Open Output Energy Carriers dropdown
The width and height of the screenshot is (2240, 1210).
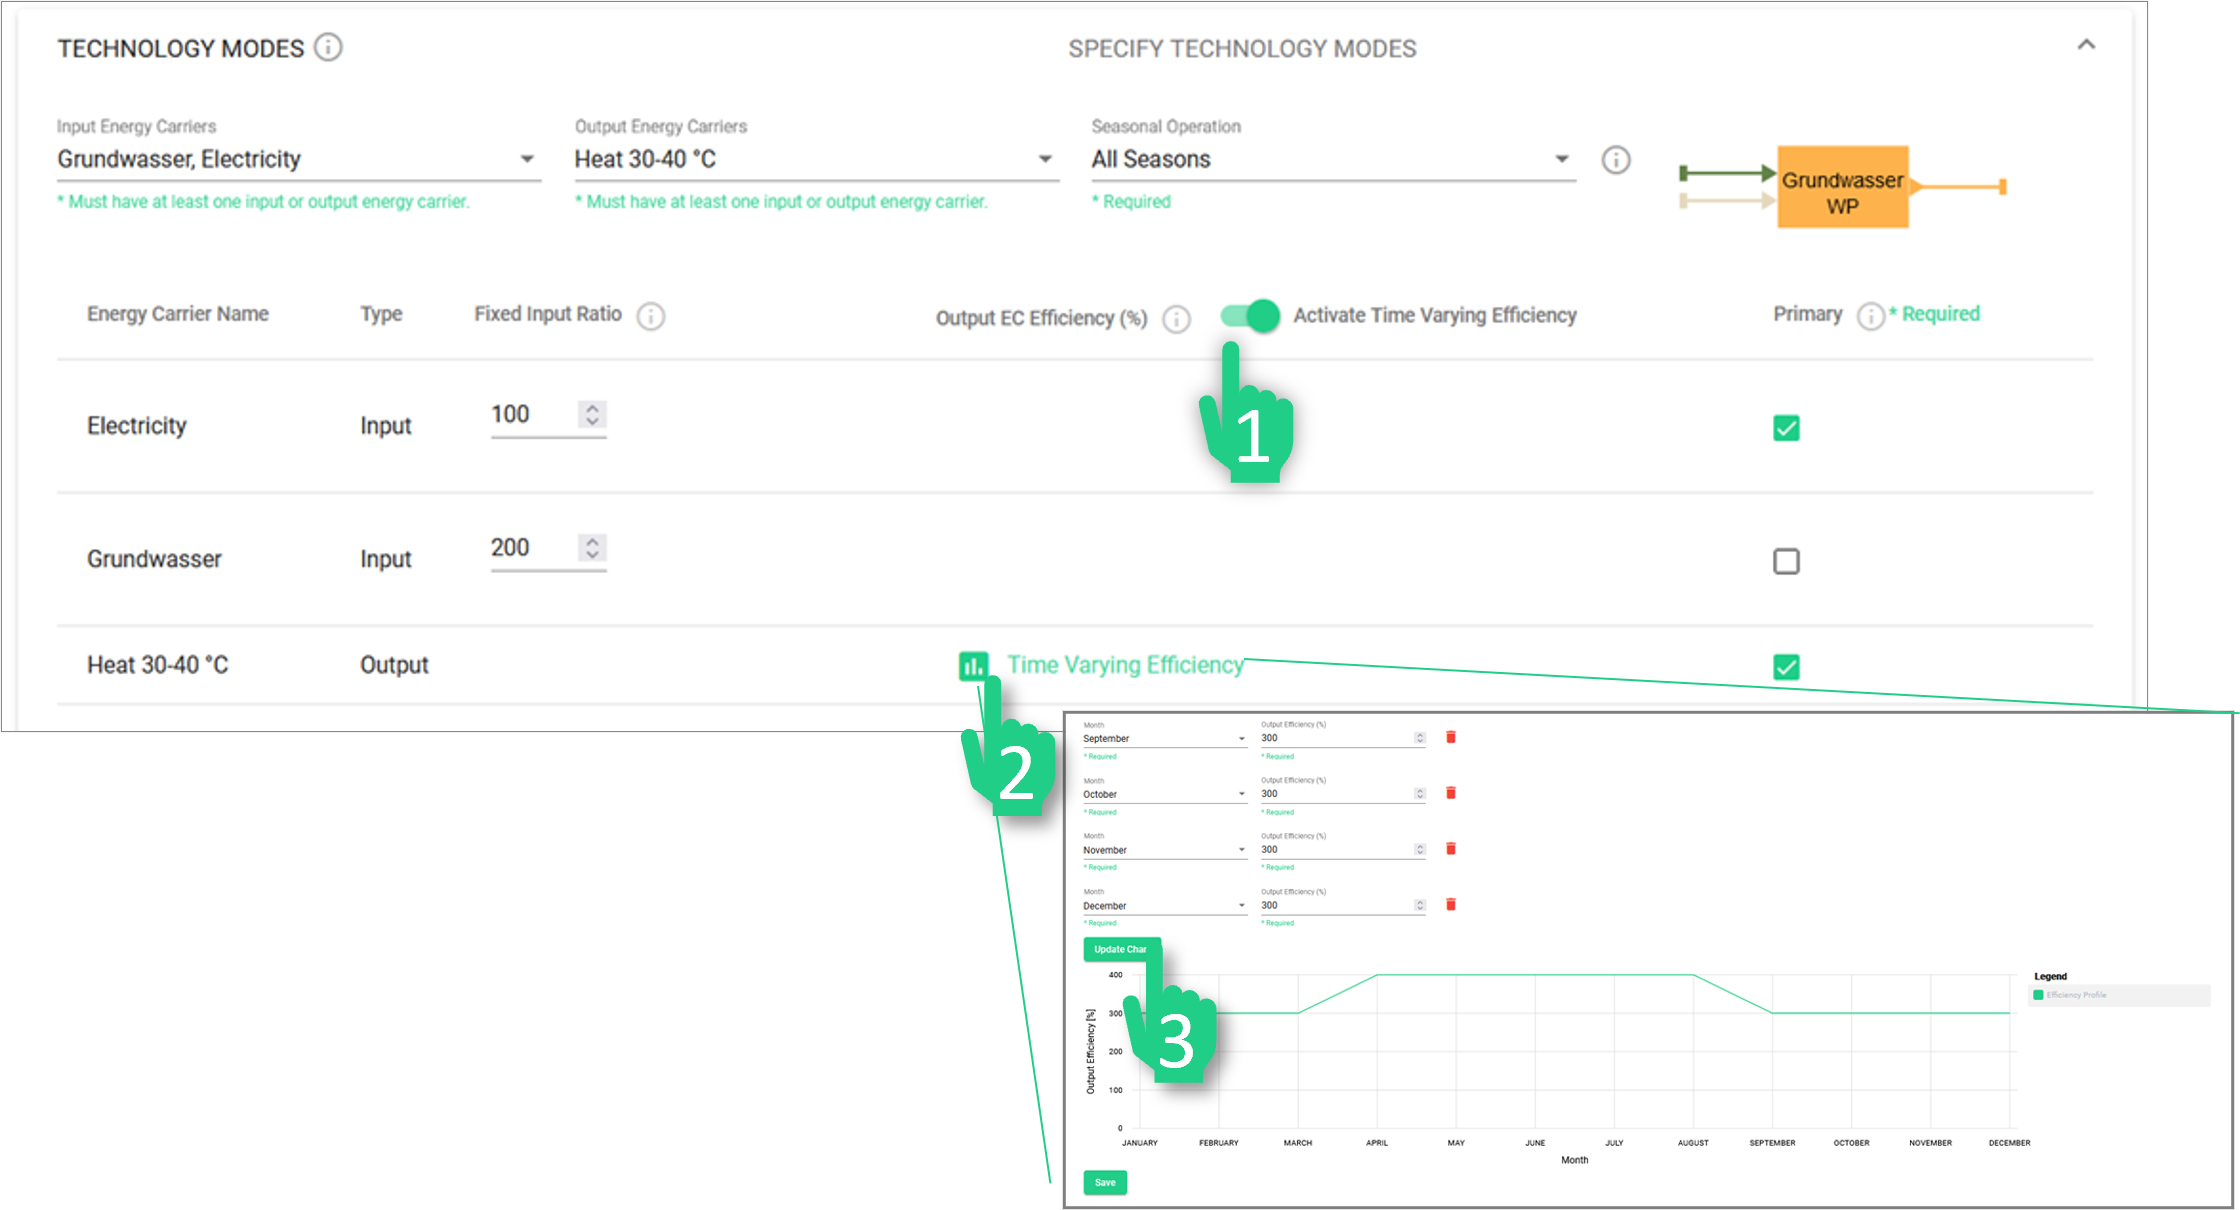click(x=815, y=160)
